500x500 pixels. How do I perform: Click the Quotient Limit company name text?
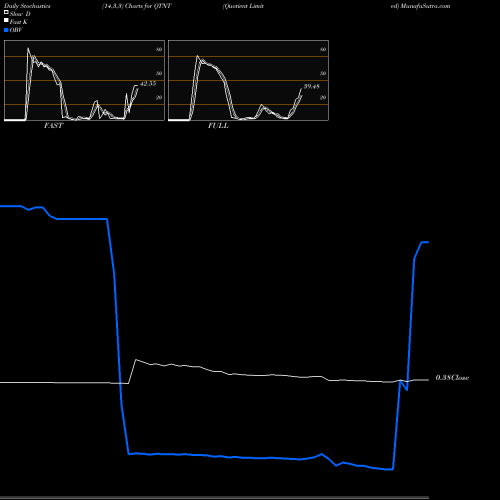point(243,6)
